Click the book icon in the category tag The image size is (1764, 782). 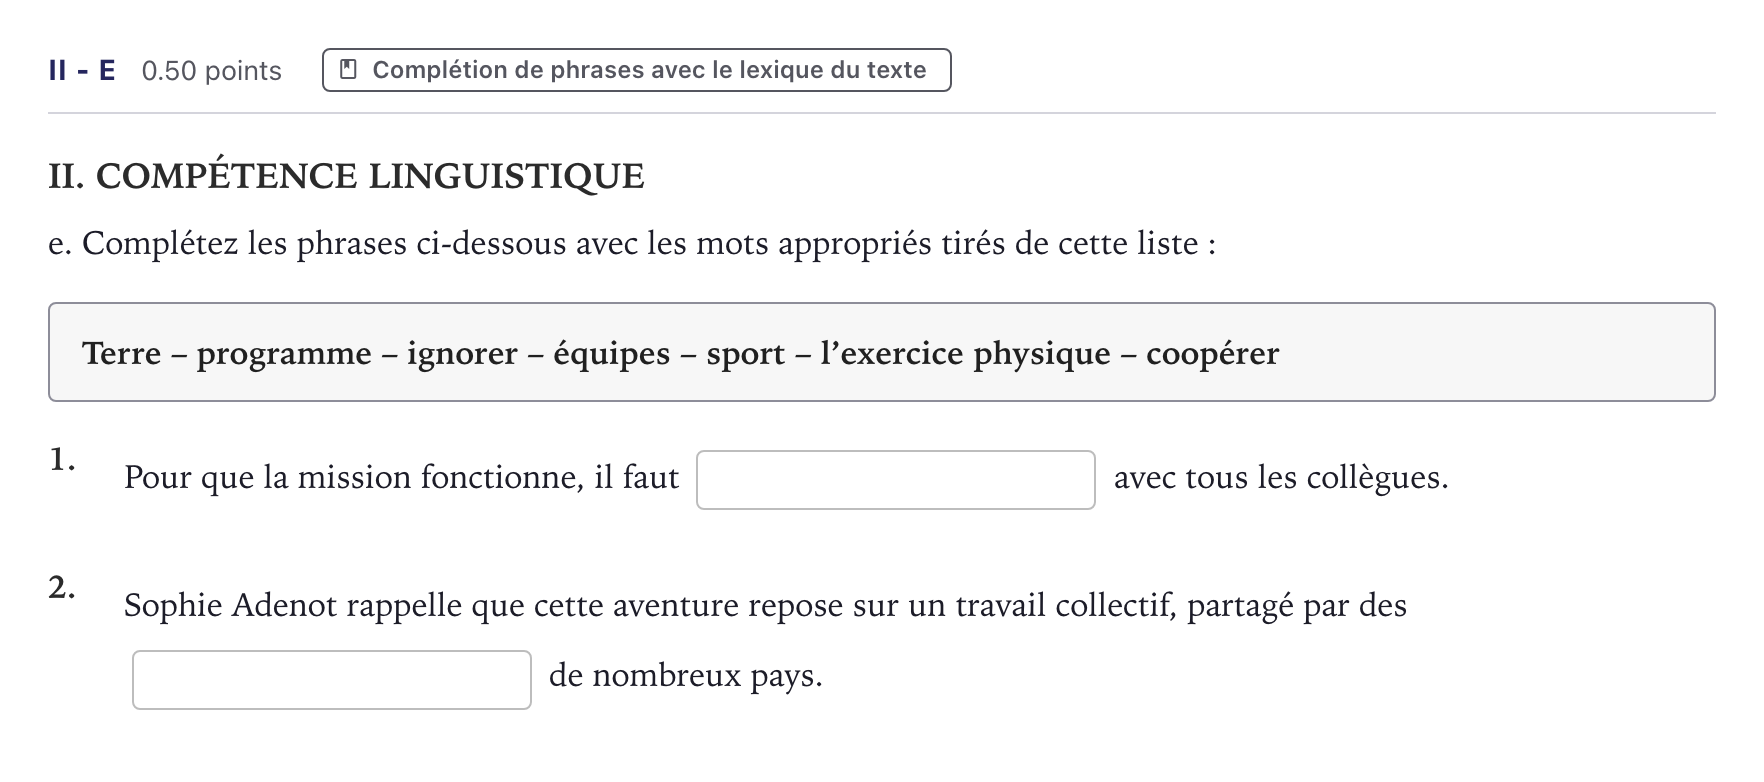pos(348,70)
